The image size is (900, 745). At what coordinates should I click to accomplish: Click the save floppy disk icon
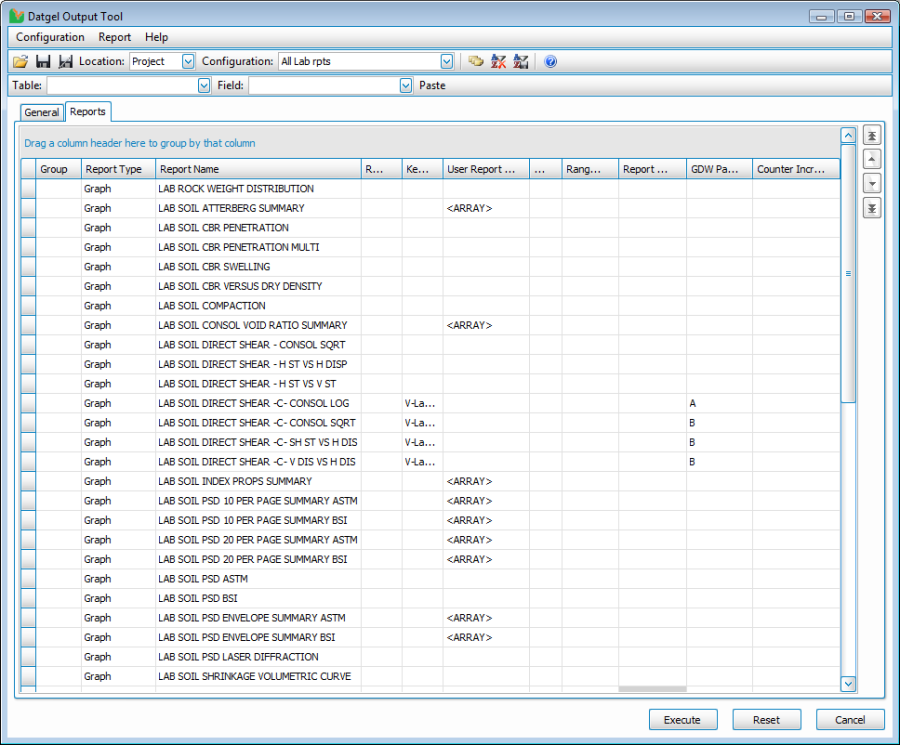click(43, 62)
